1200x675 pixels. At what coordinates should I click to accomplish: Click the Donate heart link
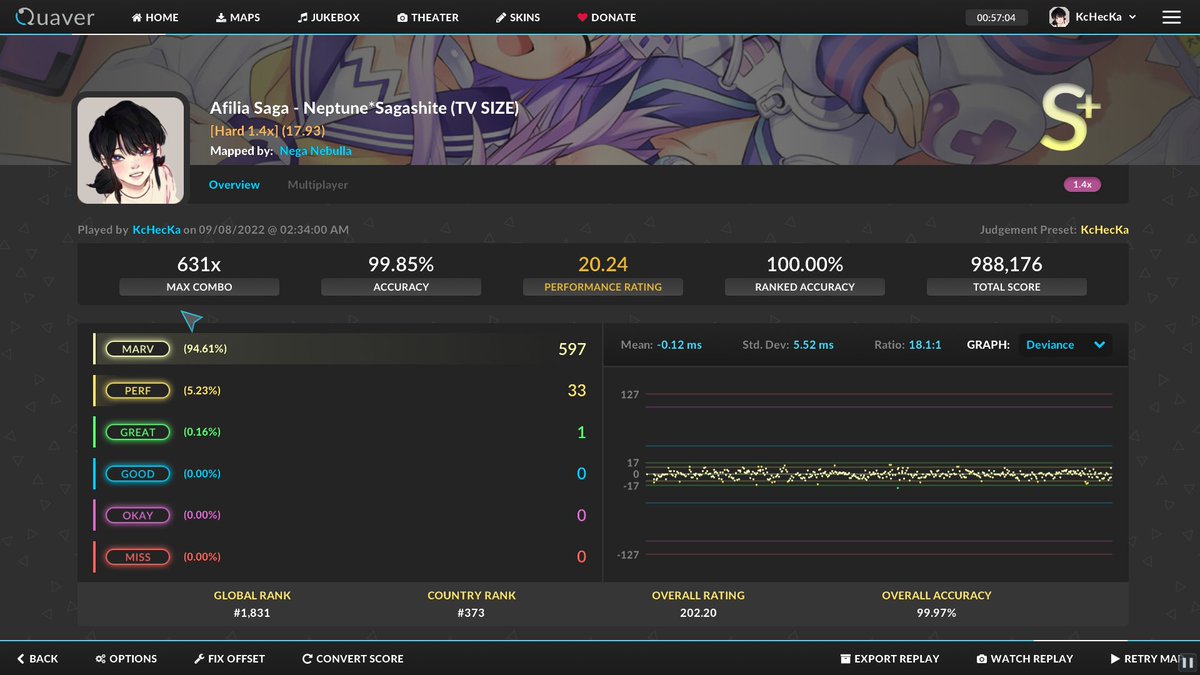click(606, 17)
